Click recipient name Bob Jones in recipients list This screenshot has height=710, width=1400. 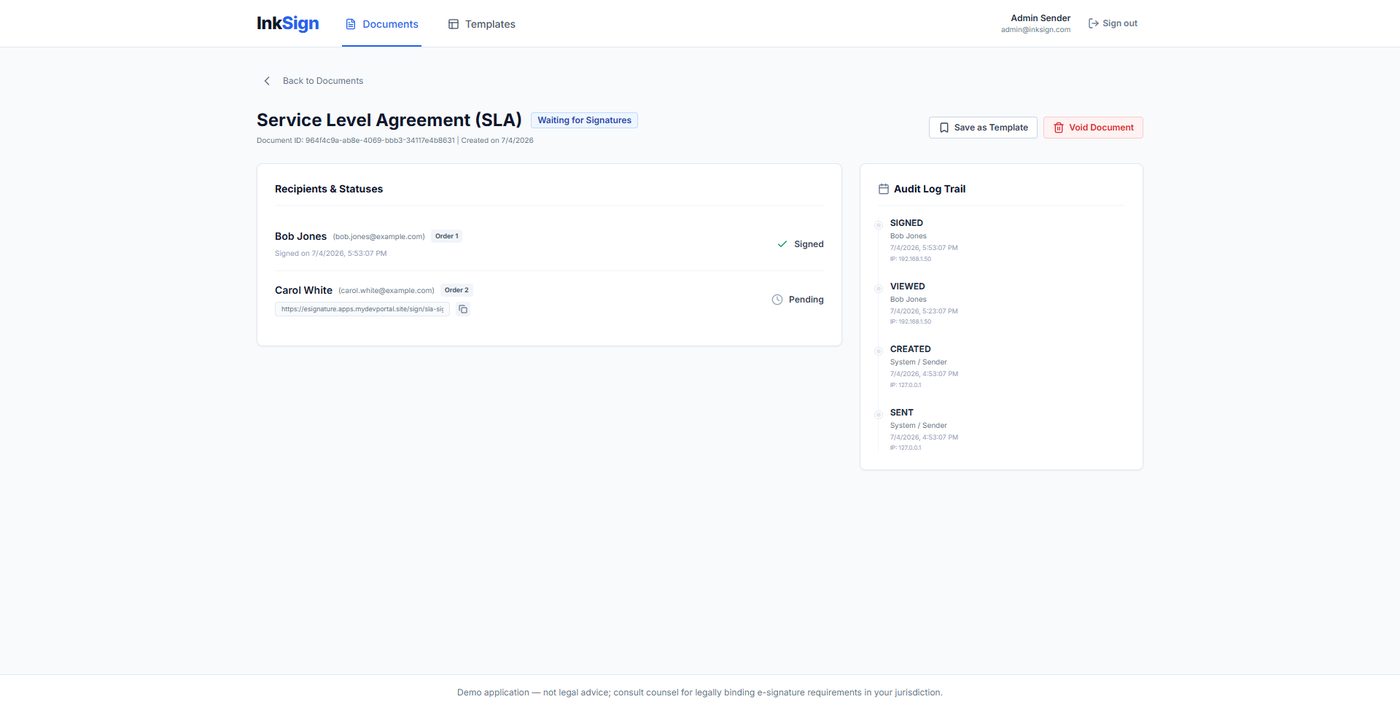click(x=301, y=237)
